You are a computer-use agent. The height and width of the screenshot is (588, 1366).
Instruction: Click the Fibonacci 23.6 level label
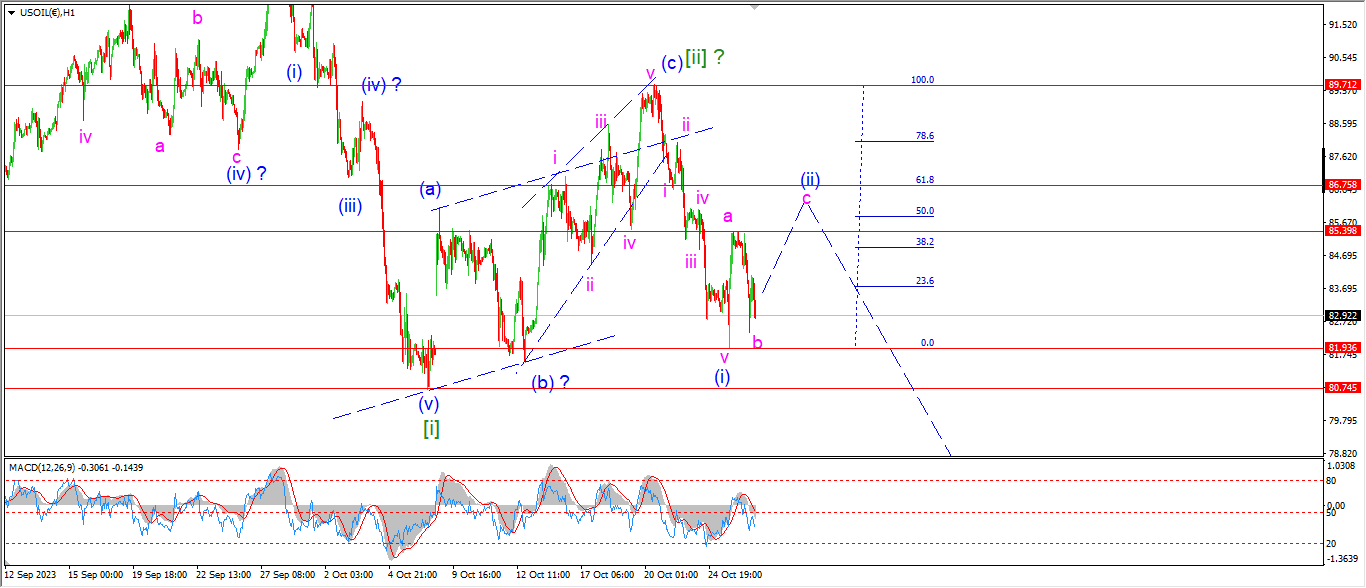924,281
